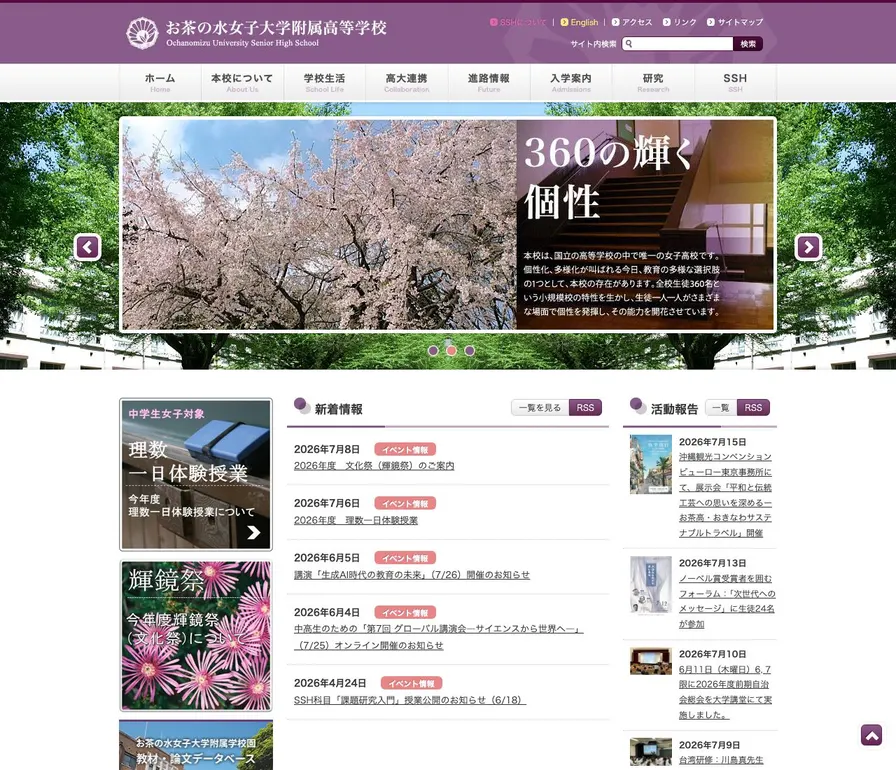Image resolution: width=896 pixels, height=770 pixels.
Task: Open 講演「生成AI時代の教育の未来」news link
Action: [x=412, y=575]
